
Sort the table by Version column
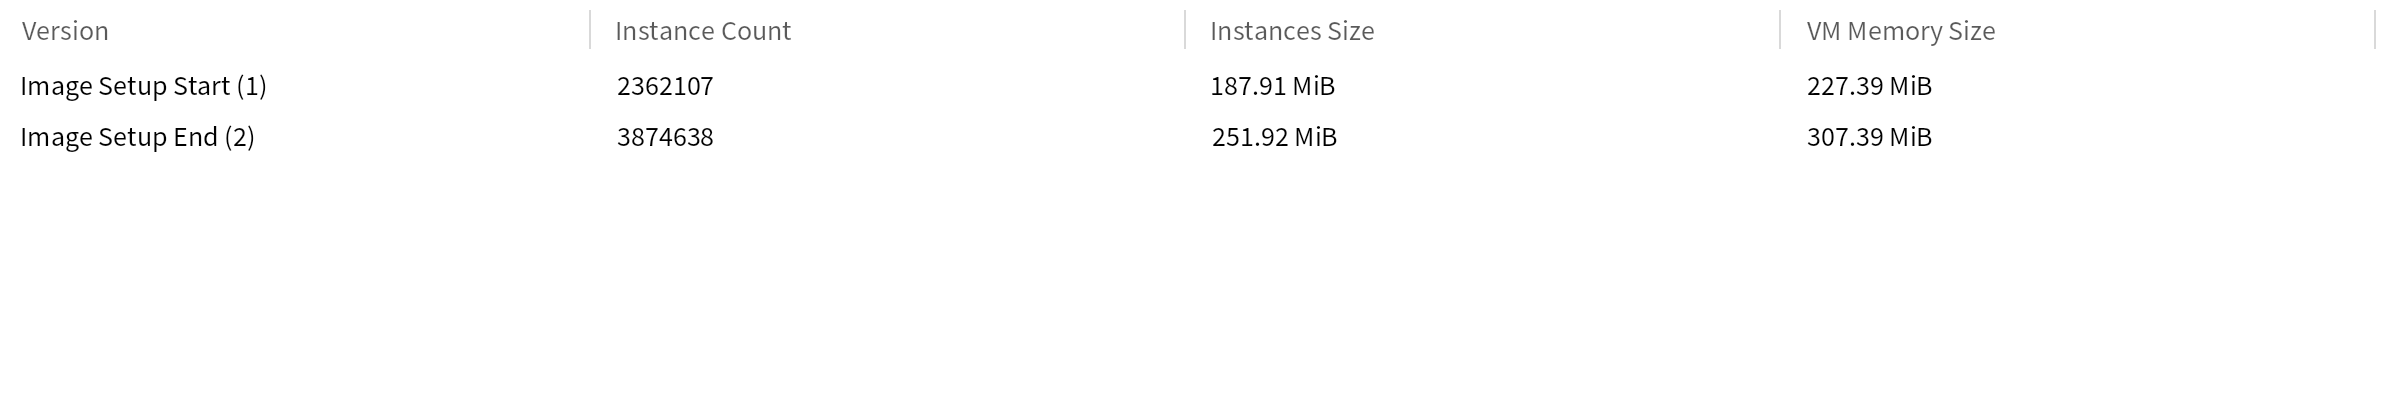(300, 31)
